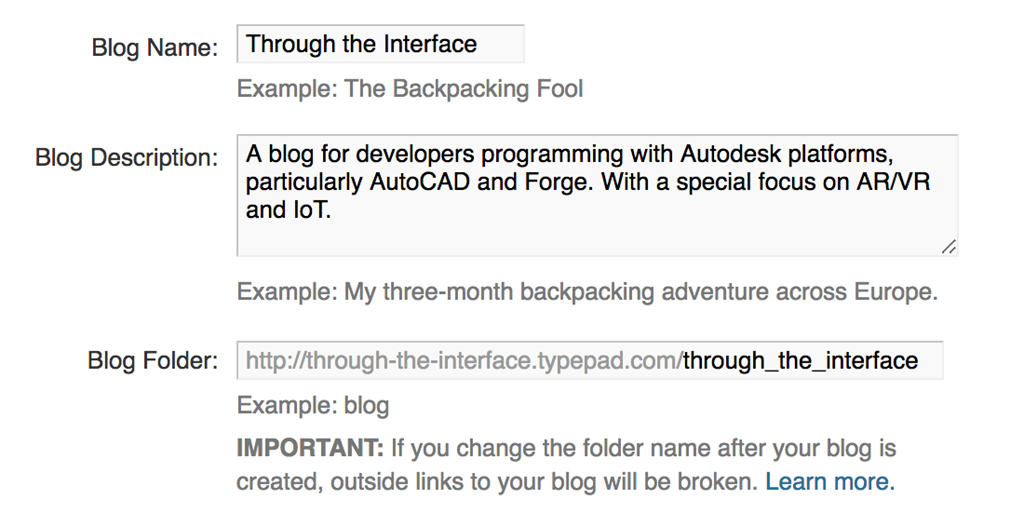Viewport: 1024px width, 527px height.
Task: Click the "Blog Folder:" label
Action: (x=152, y=360)
